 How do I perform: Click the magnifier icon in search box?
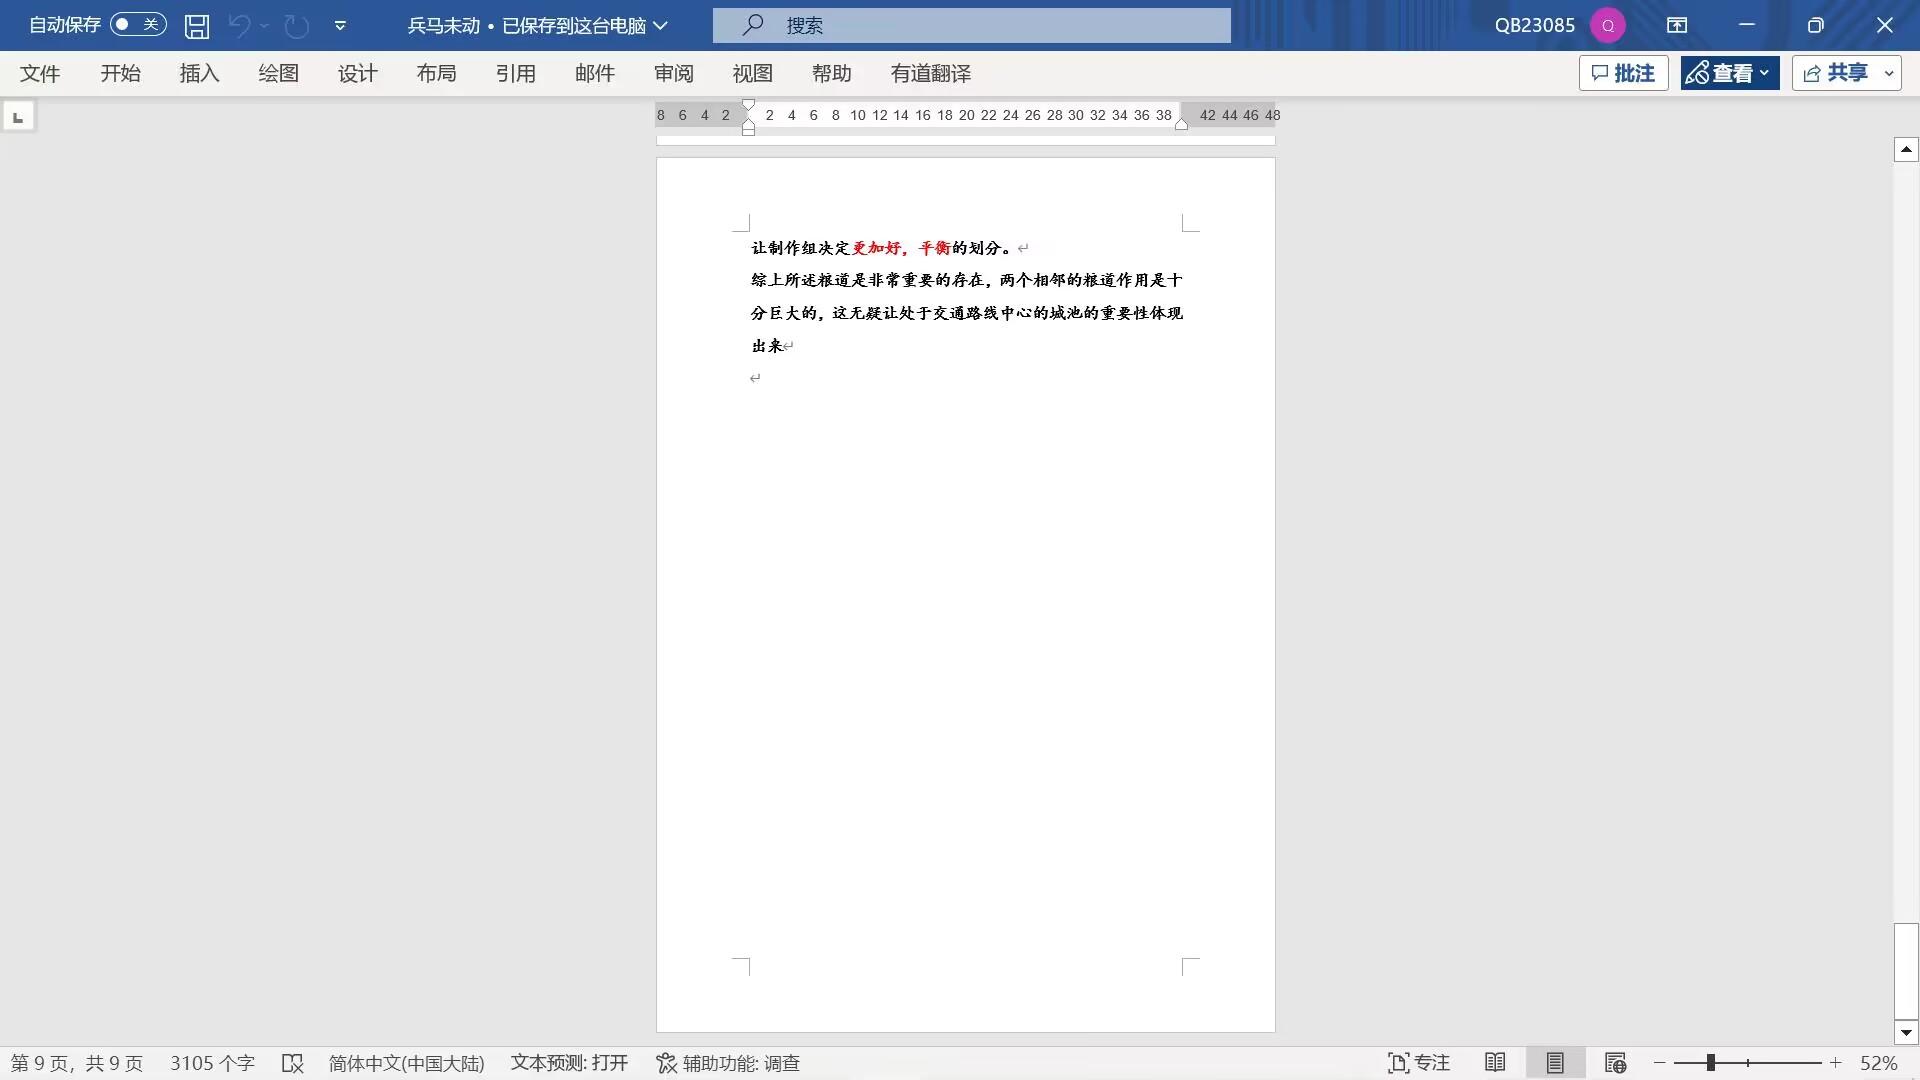[753, 25]
